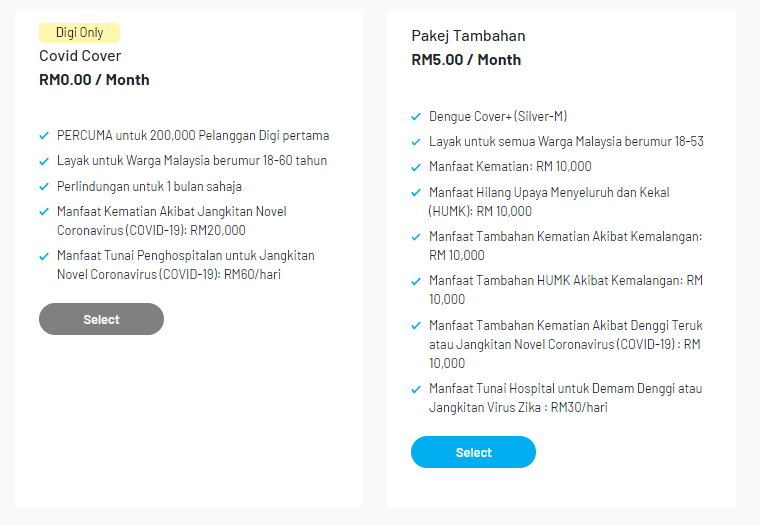
Task: Click checkmark beside Kematian Akibat Denggi Teruk
Action: (x=416, y=326)
